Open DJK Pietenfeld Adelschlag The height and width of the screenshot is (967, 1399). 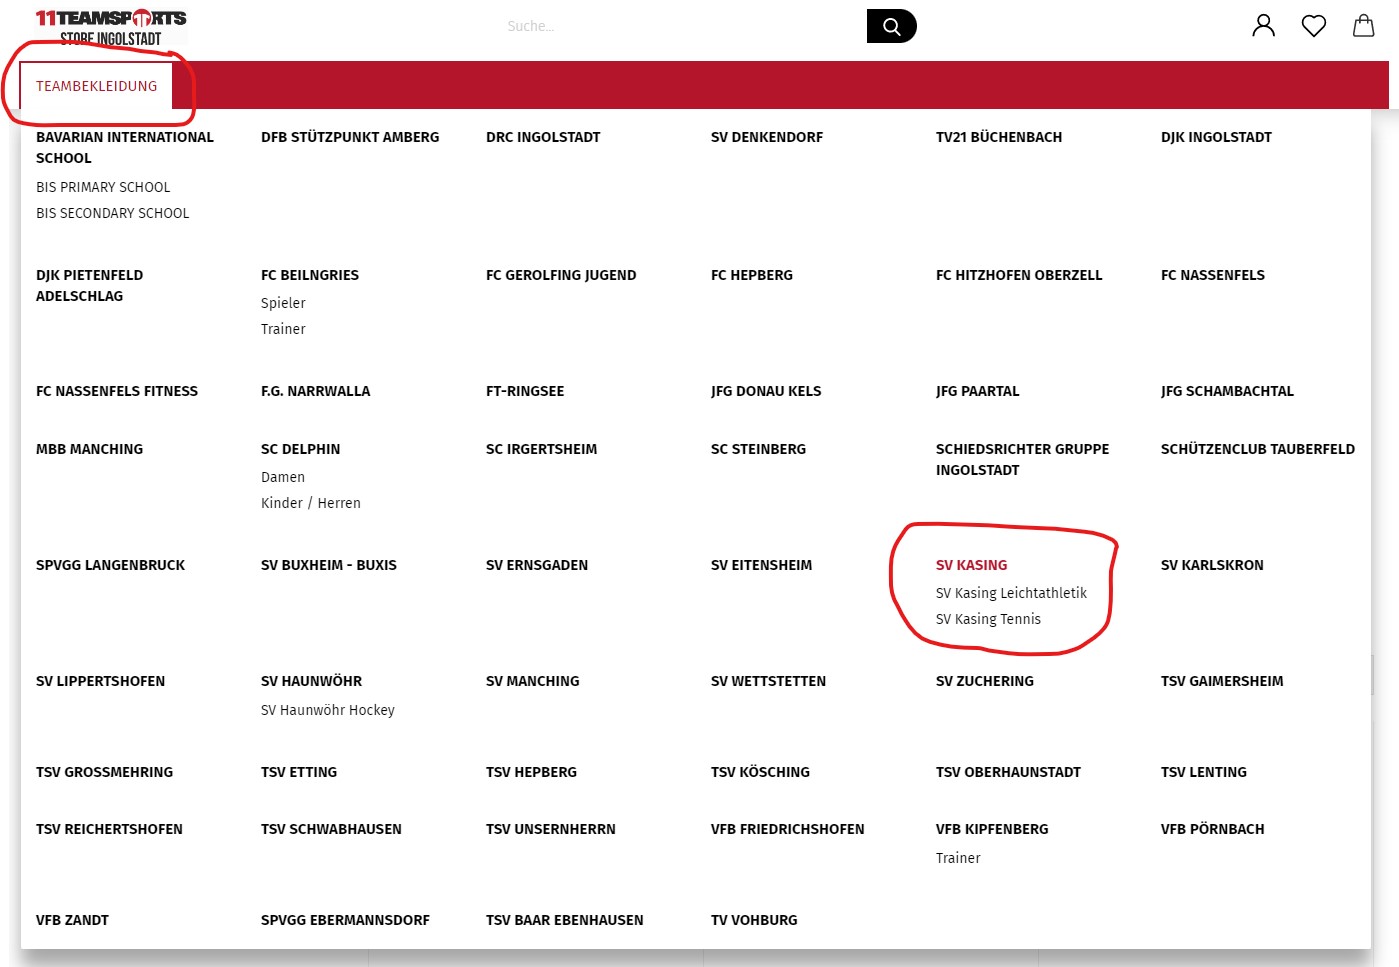click(89, 286)
